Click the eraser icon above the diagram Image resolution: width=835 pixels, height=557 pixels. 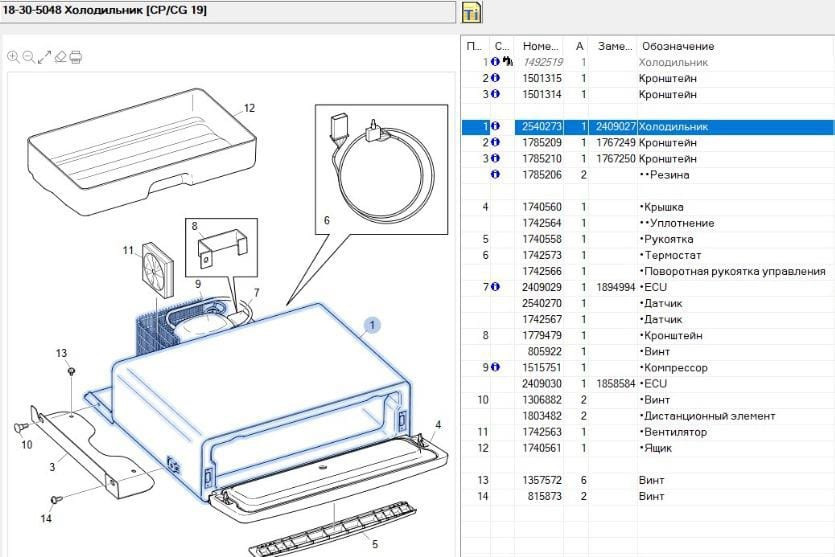[x=60, y=57]
